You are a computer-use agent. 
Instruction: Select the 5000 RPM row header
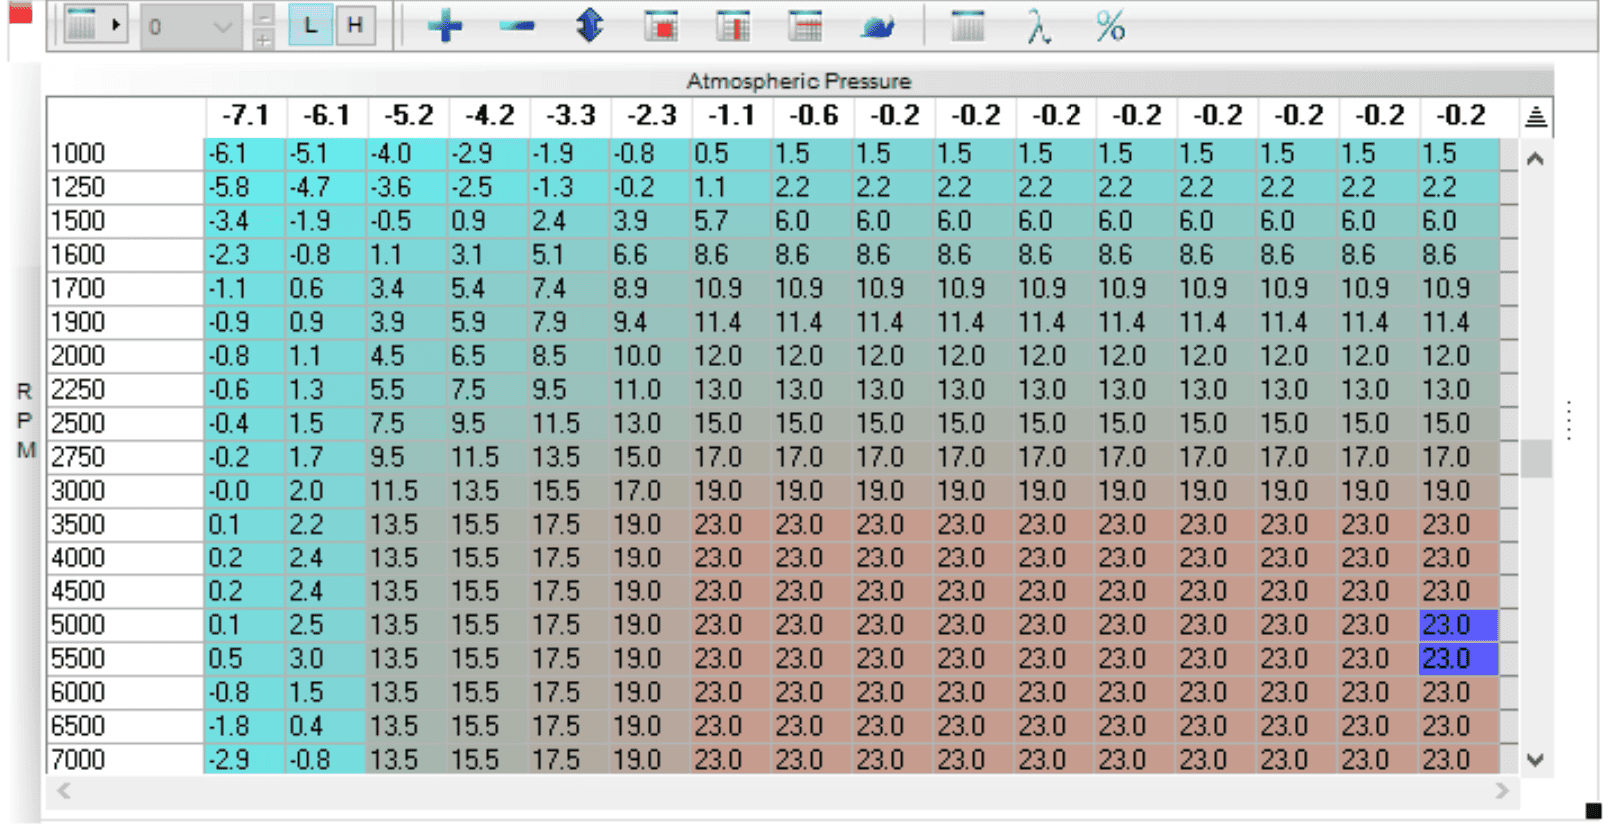tap(126, 625)
